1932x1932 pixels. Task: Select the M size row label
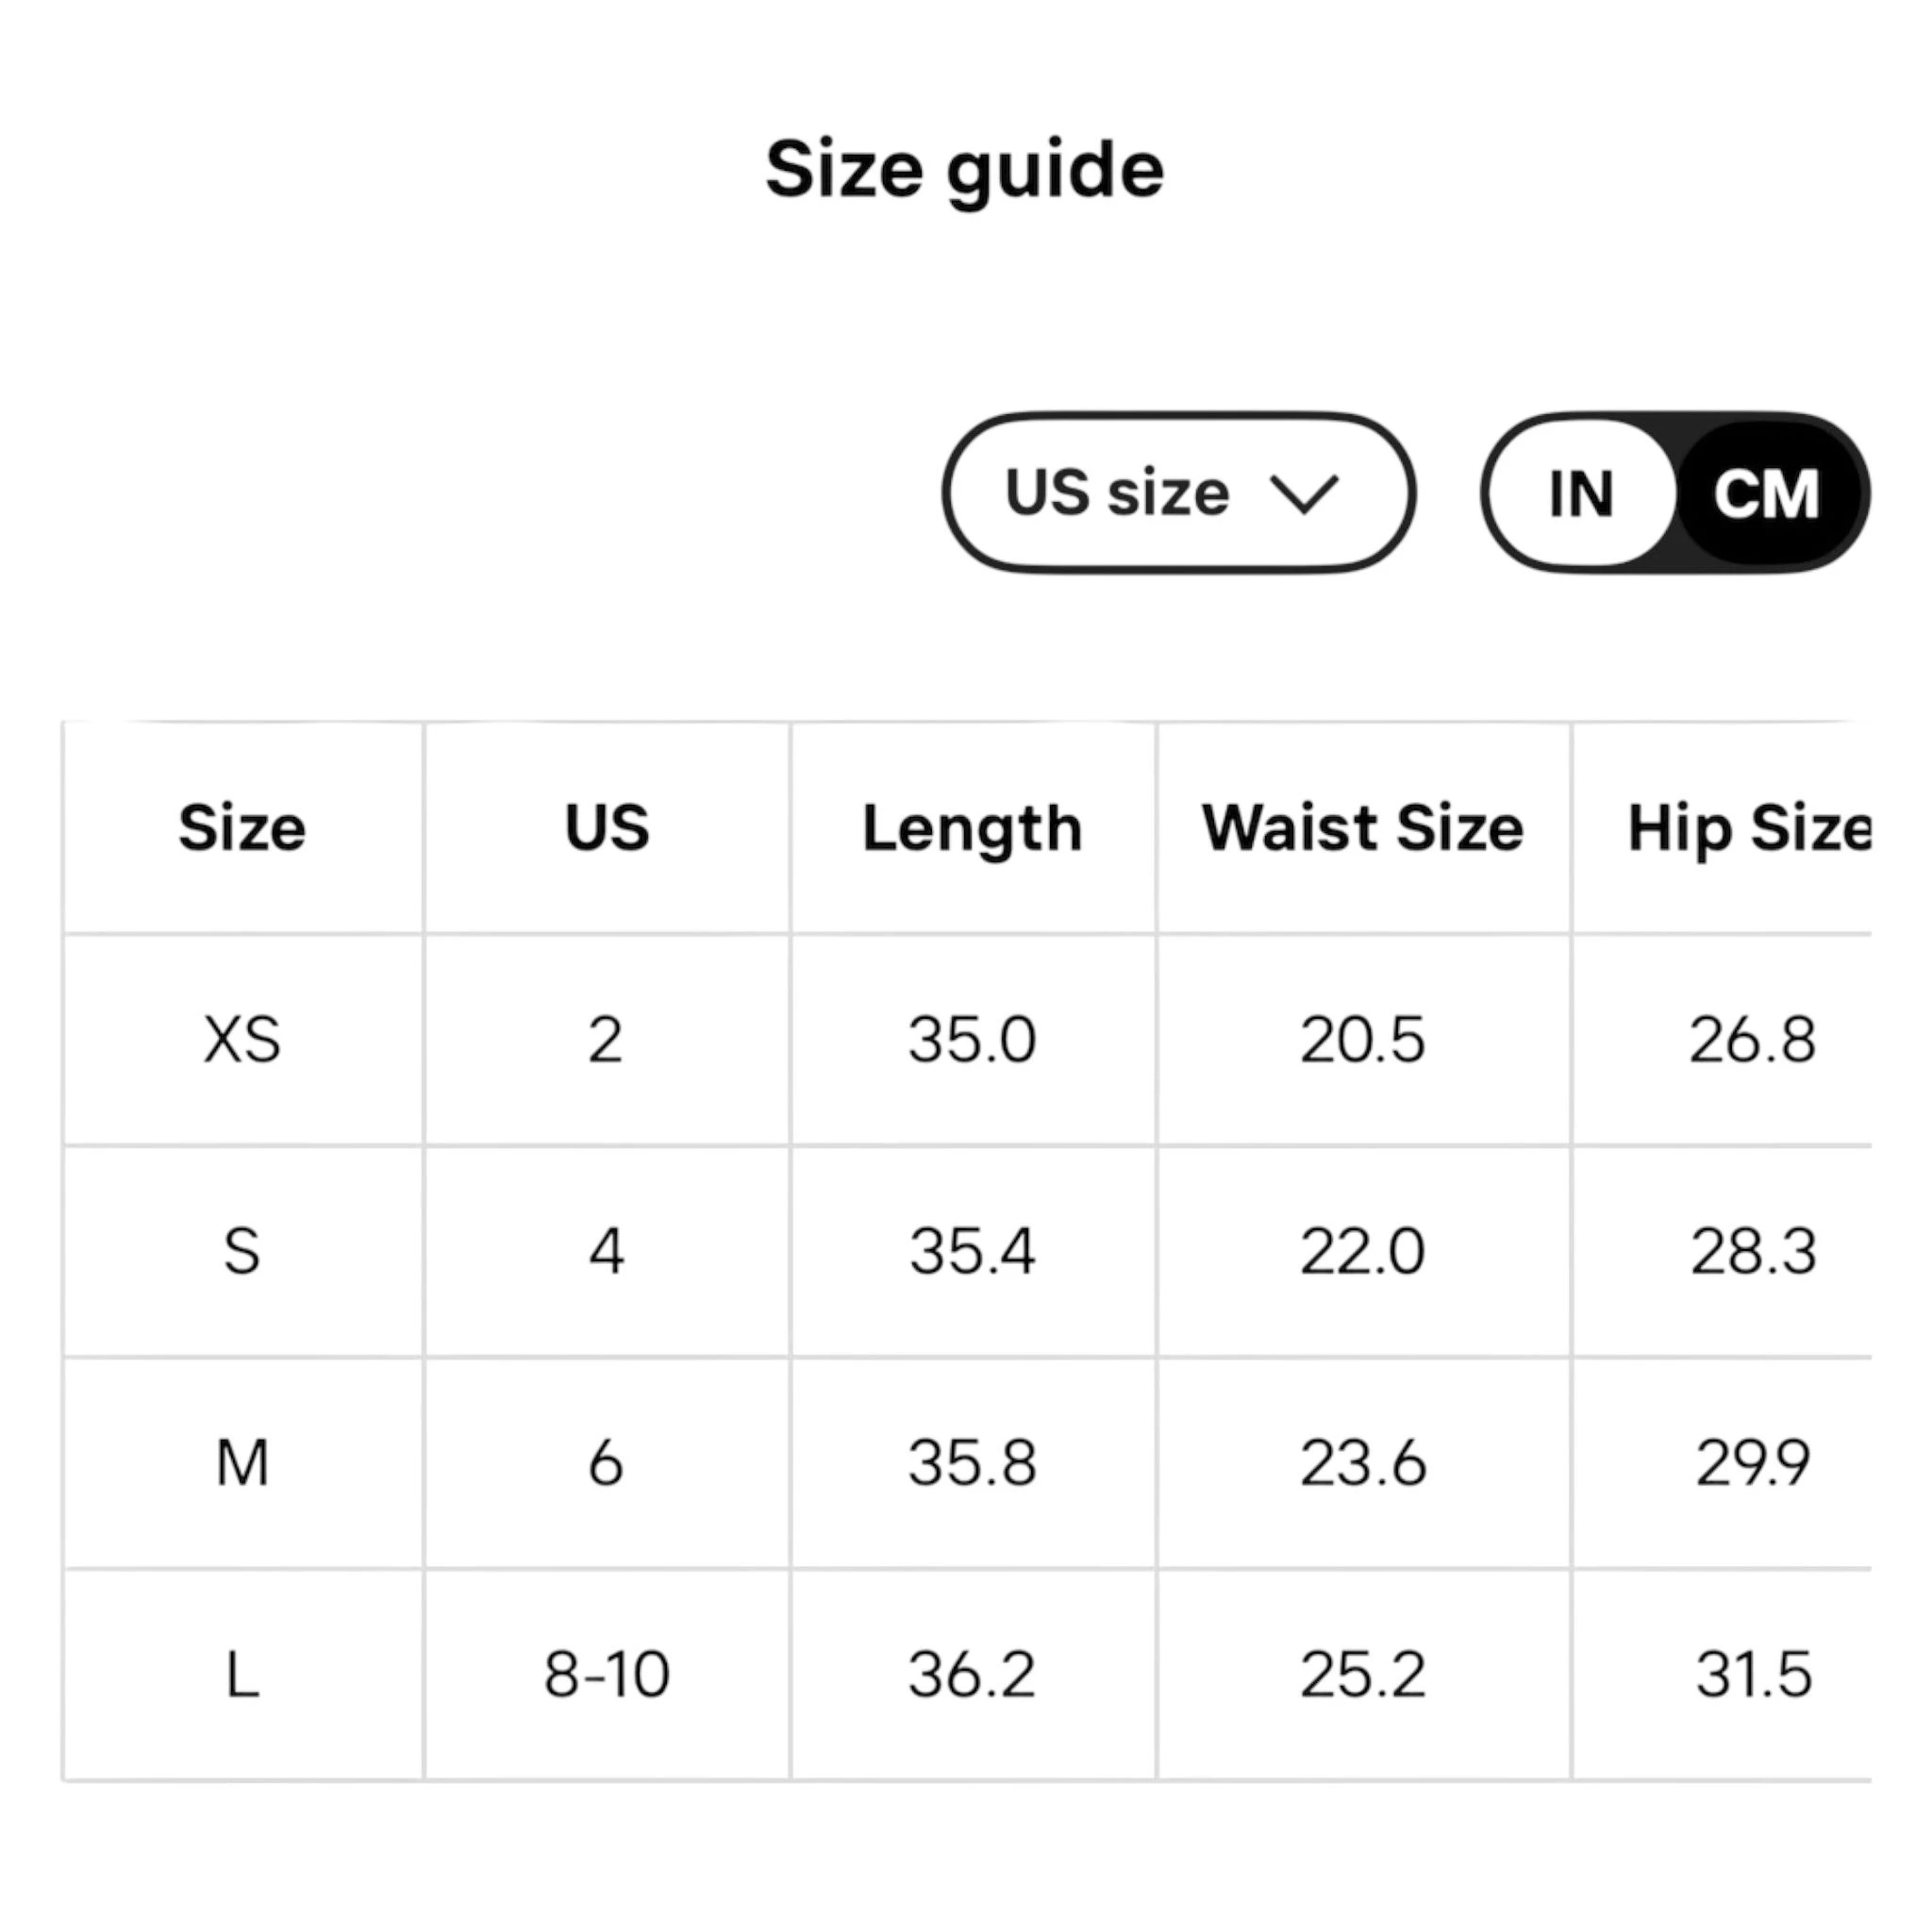tap(242, 1463)
